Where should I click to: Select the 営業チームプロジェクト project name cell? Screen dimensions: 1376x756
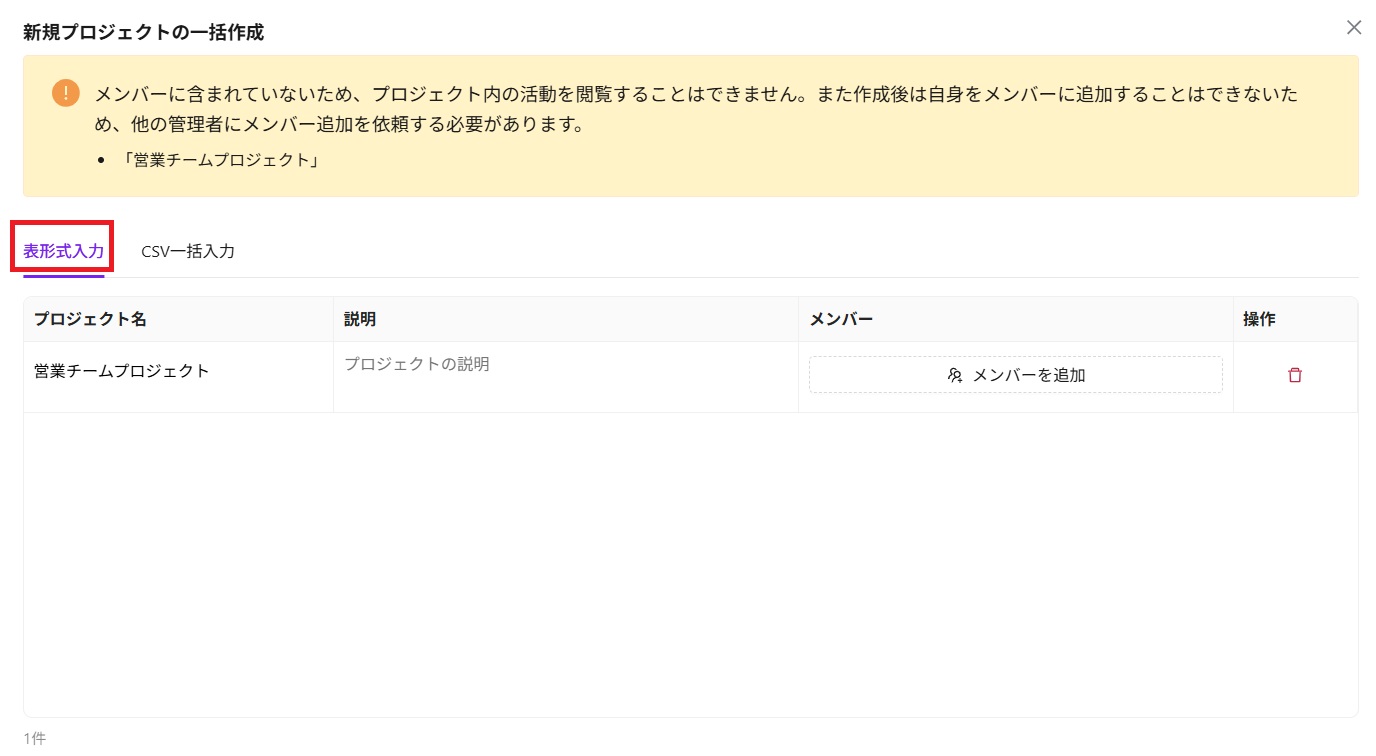point(179,377)
